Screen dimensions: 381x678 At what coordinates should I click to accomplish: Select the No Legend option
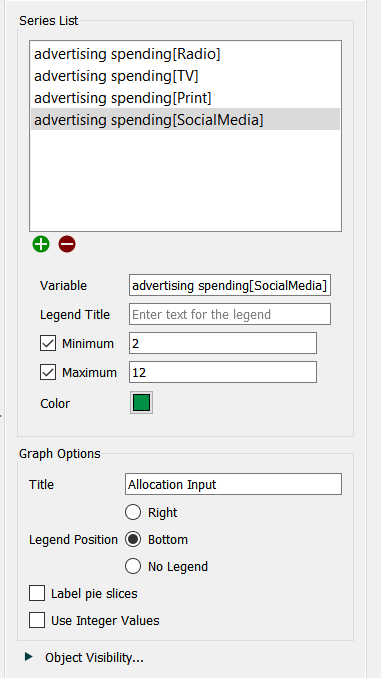[133, 566]
